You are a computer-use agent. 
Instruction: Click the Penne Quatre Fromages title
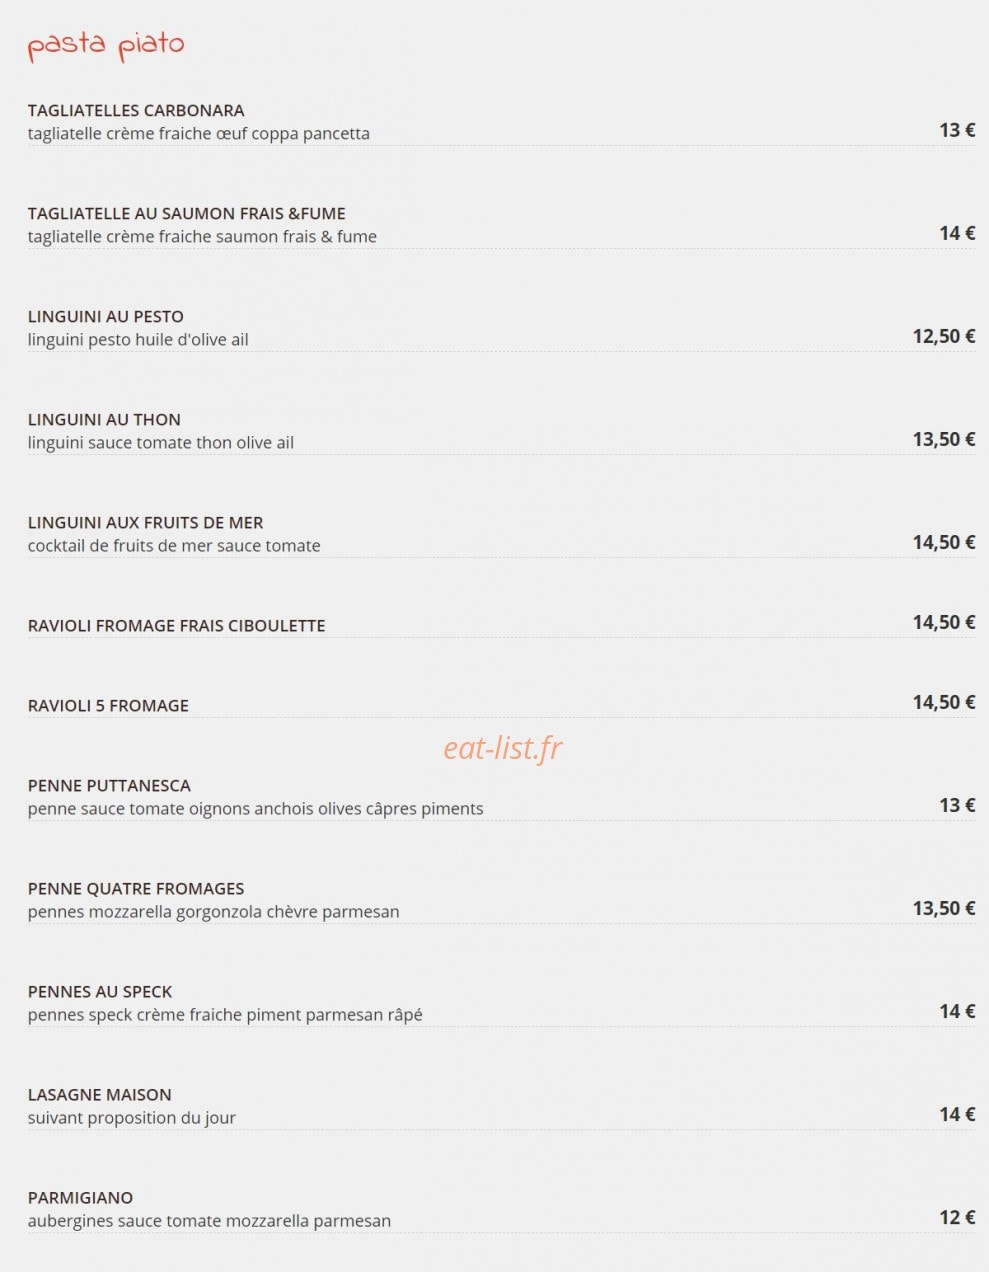[x=136, y=888]
